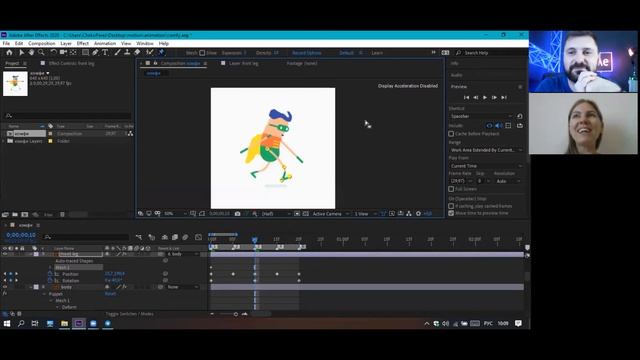This screenshot has height=360, width=640.
Task: Select the Hand tool
Action: [x=31, y=52]
